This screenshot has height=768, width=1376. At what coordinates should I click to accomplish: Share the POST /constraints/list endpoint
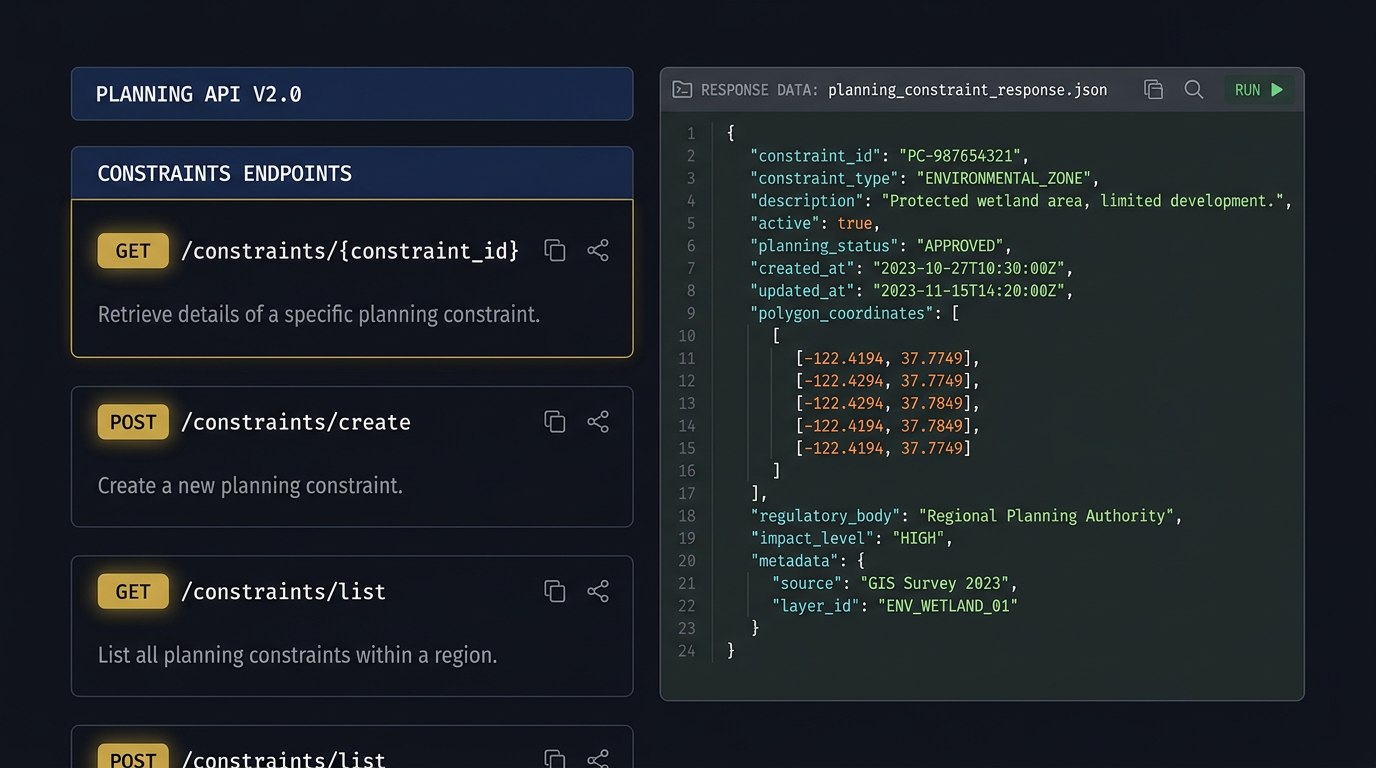[x=598, y=759]
